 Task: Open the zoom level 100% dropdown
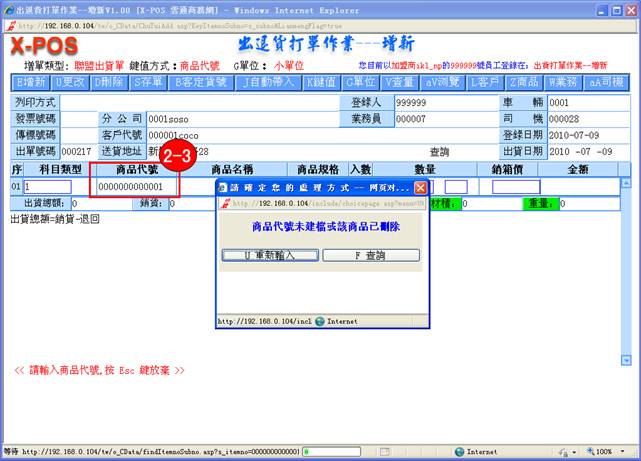click(611, 452)
